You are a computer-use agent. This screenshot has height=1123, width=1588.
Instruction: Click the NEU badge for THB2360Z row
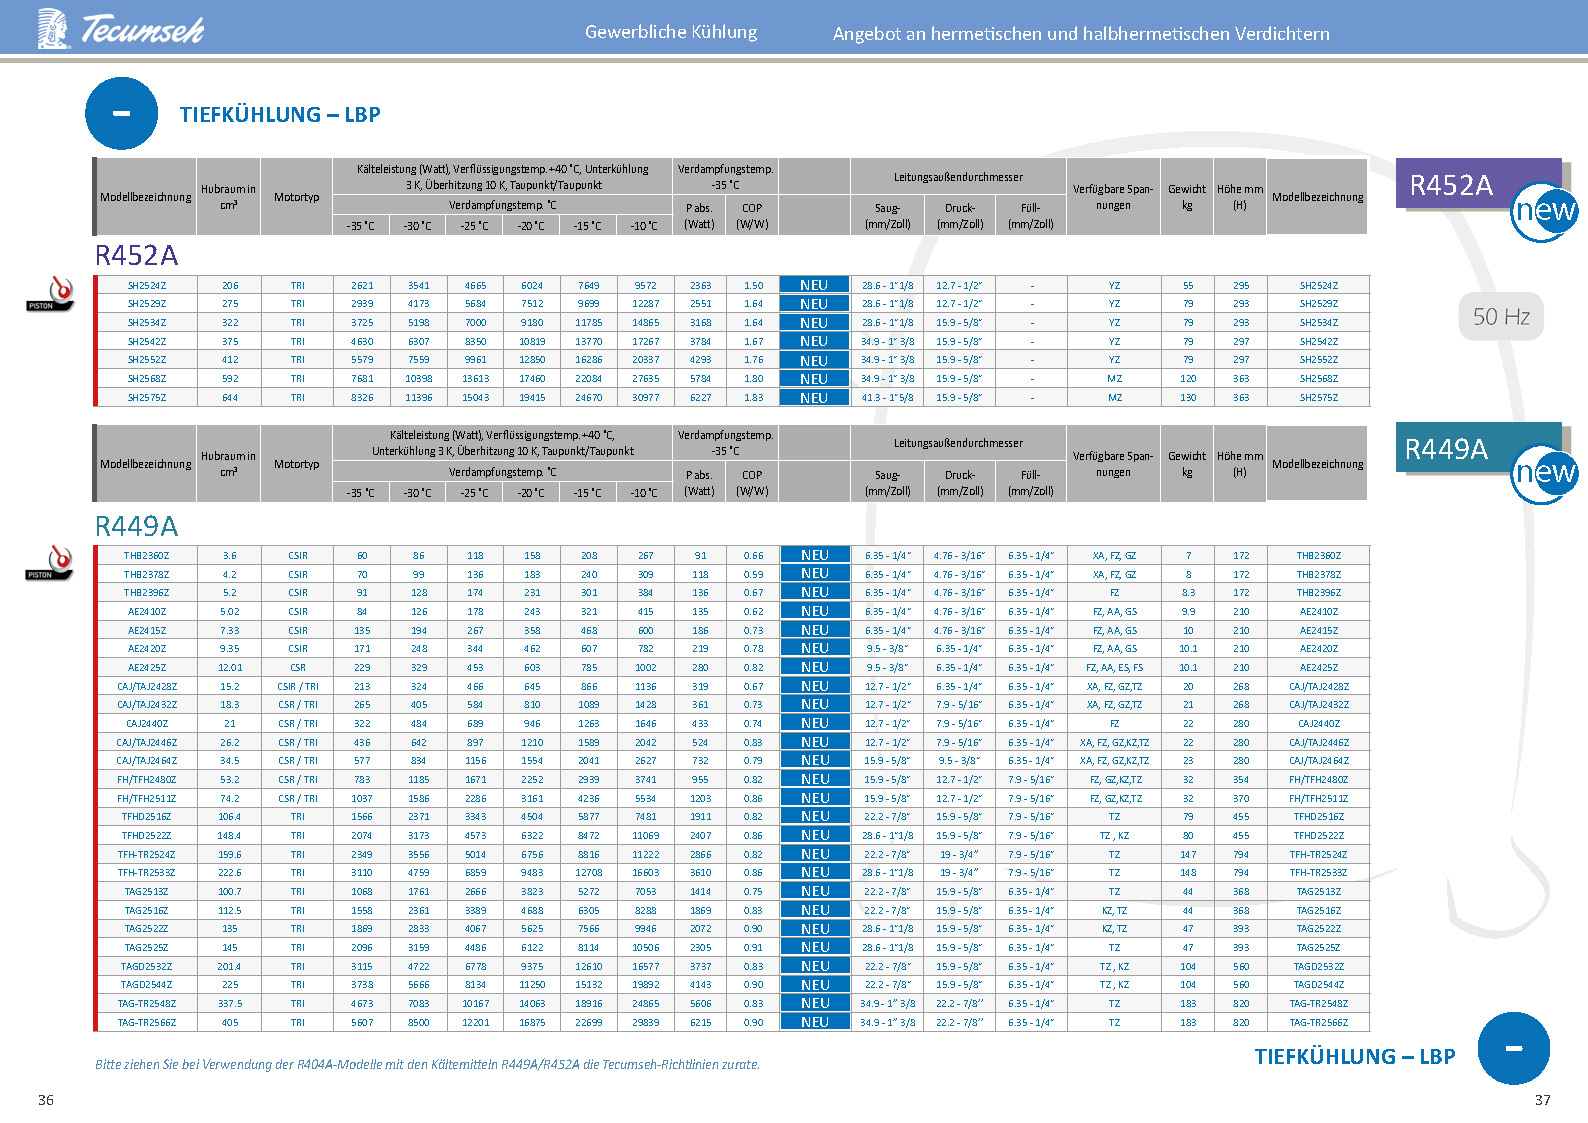[x=814, y=555]
